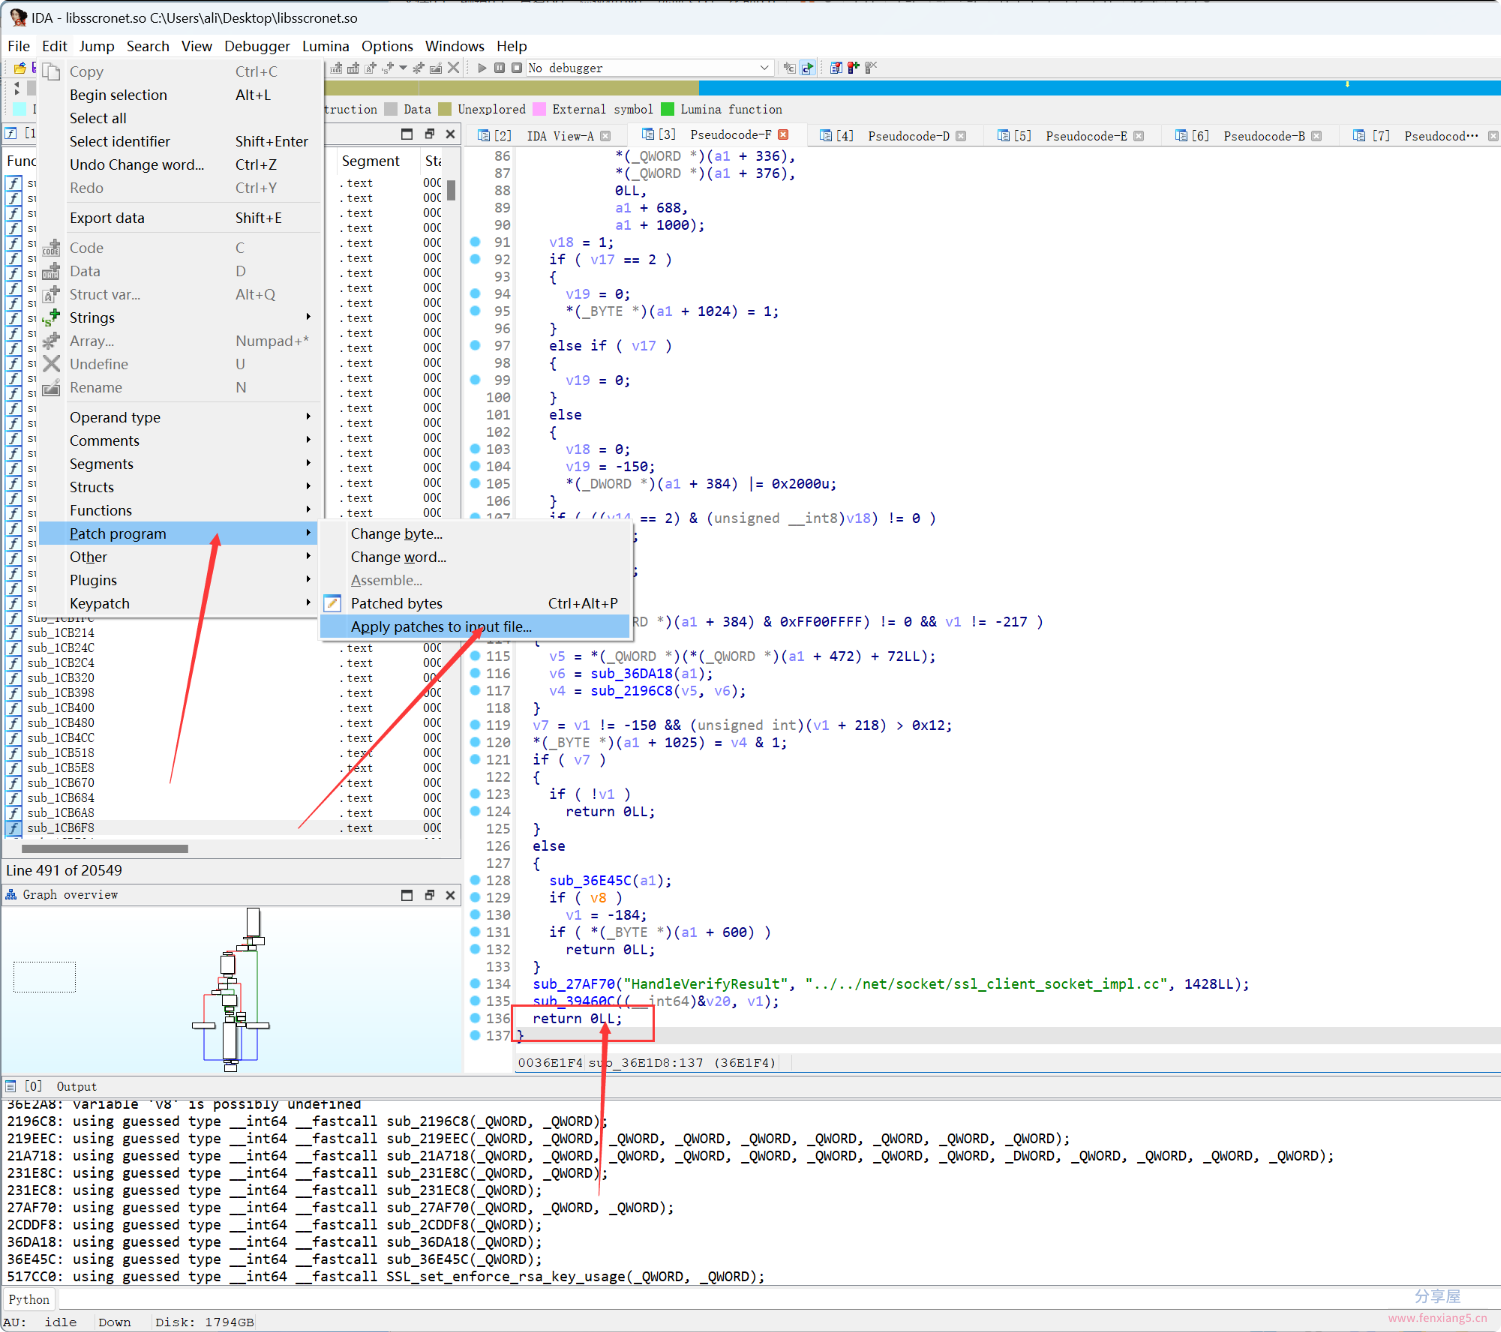
Task: Click the X cancel icon in toolbar
Action: pos(453,68)
